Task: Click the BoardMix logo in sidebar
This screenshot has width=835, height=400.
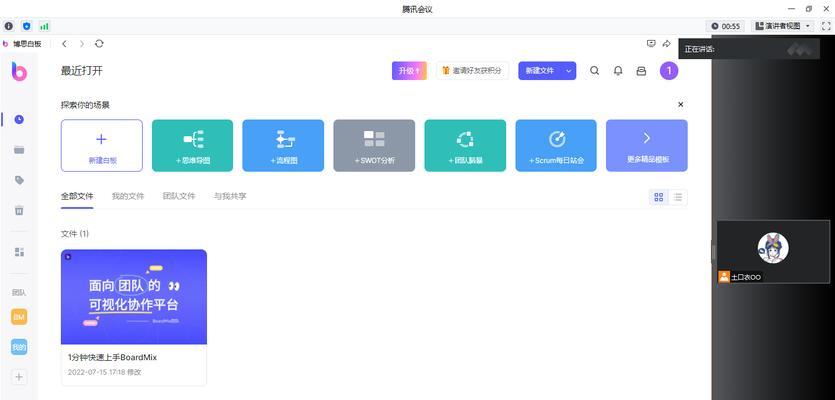Action: coord(19,71)
